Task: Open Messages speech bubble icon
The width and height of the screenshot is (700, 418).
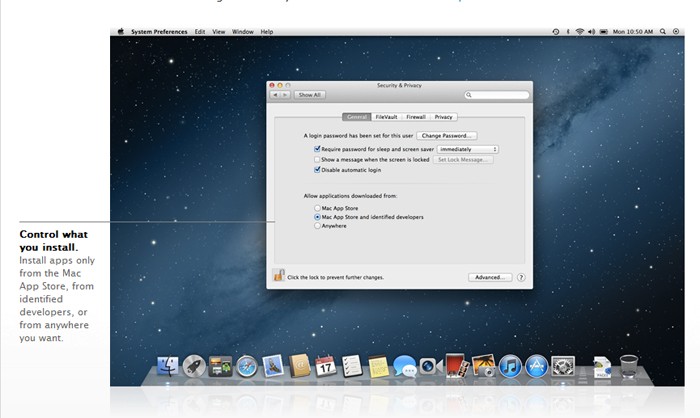Action: 404,367
